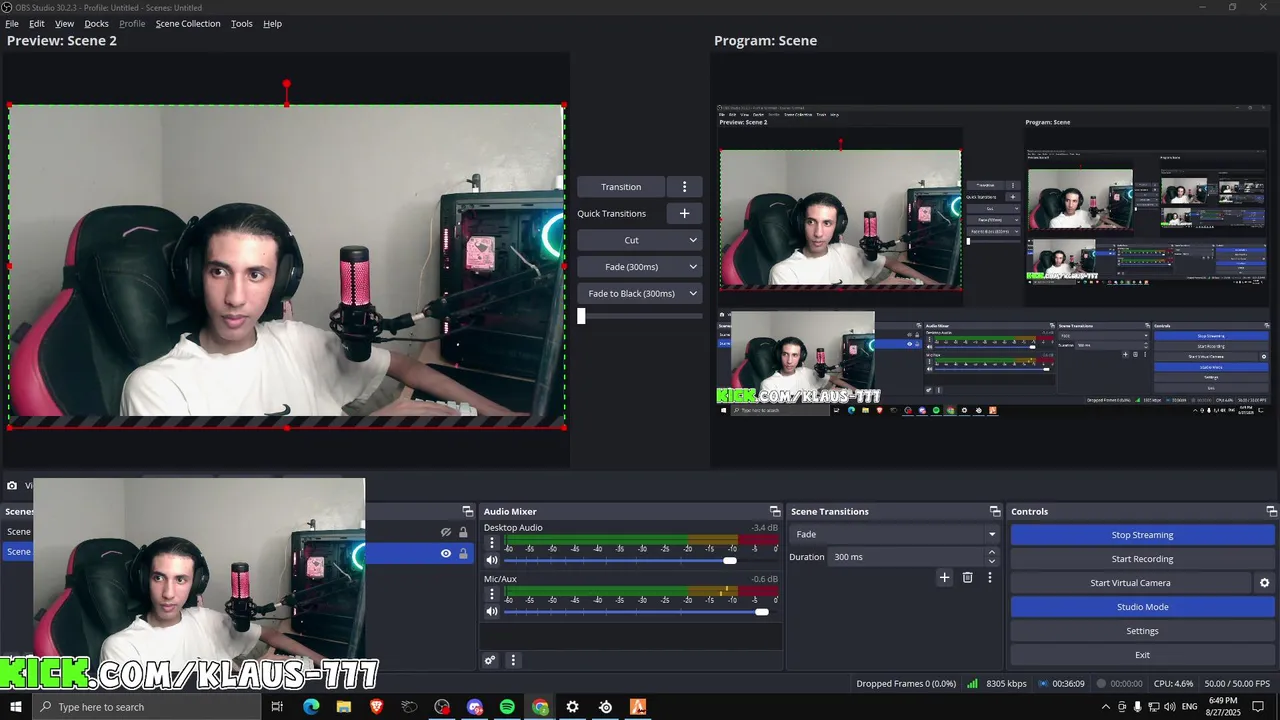1280x720 pixels.
Task: Adjust Mic/Aux volume slider
Action: coord(762,611)
